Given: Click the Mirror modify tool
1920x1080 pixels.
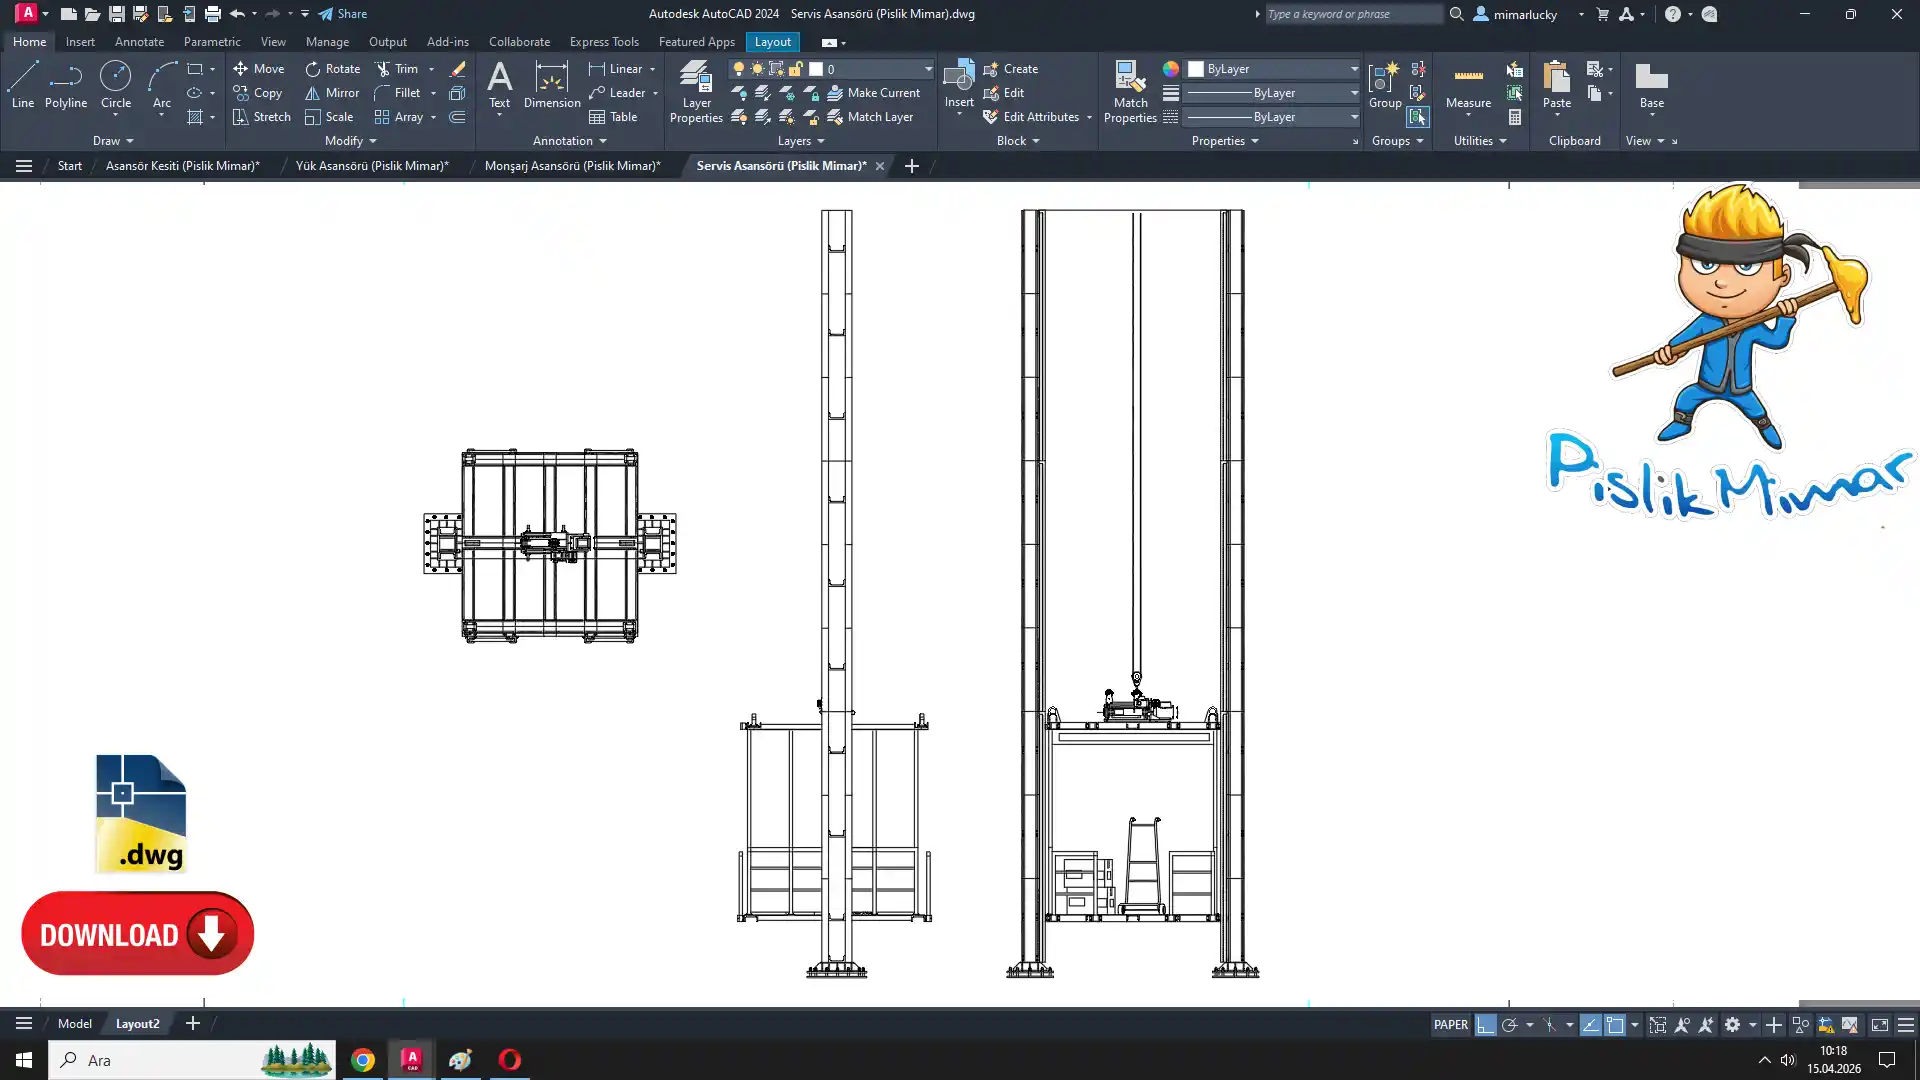Looking at the screenshot, I should pyautogui.click(x=331, y=92).
